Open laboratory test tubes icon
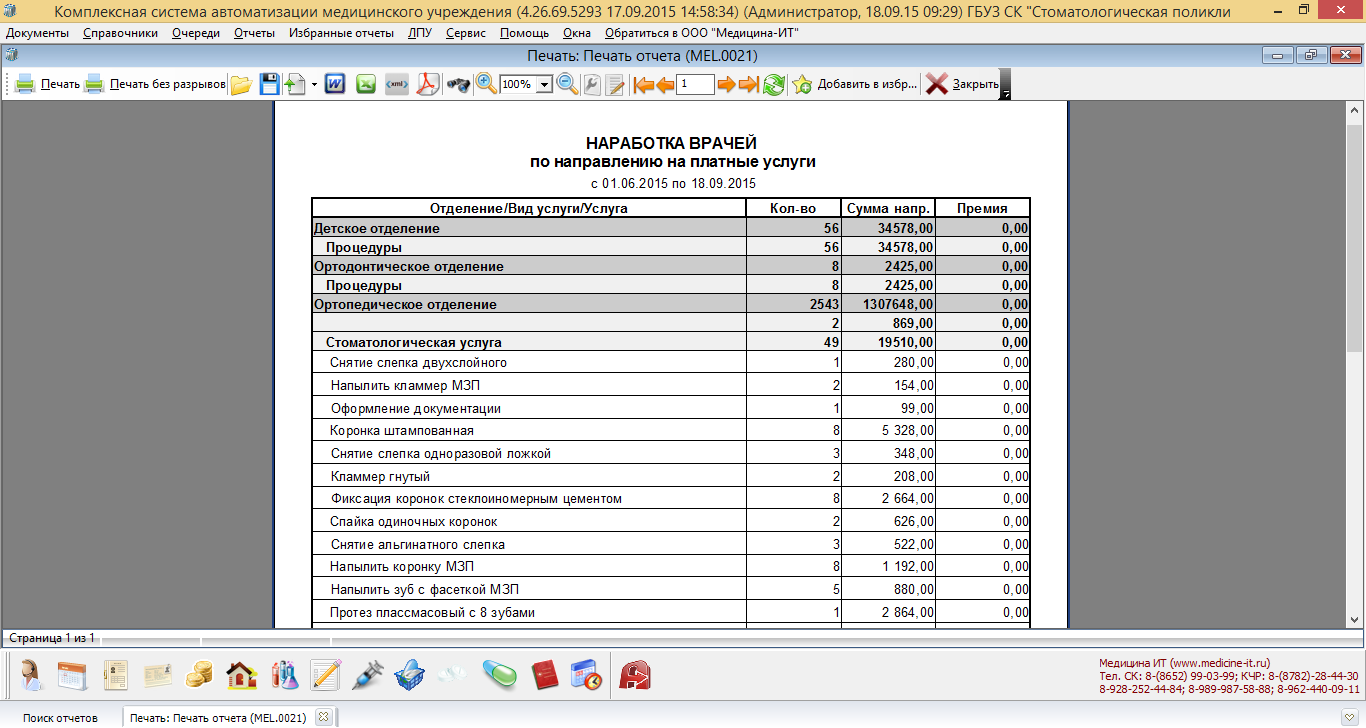The width and height of the screenshot is (1366, 728). coord(285,675)
